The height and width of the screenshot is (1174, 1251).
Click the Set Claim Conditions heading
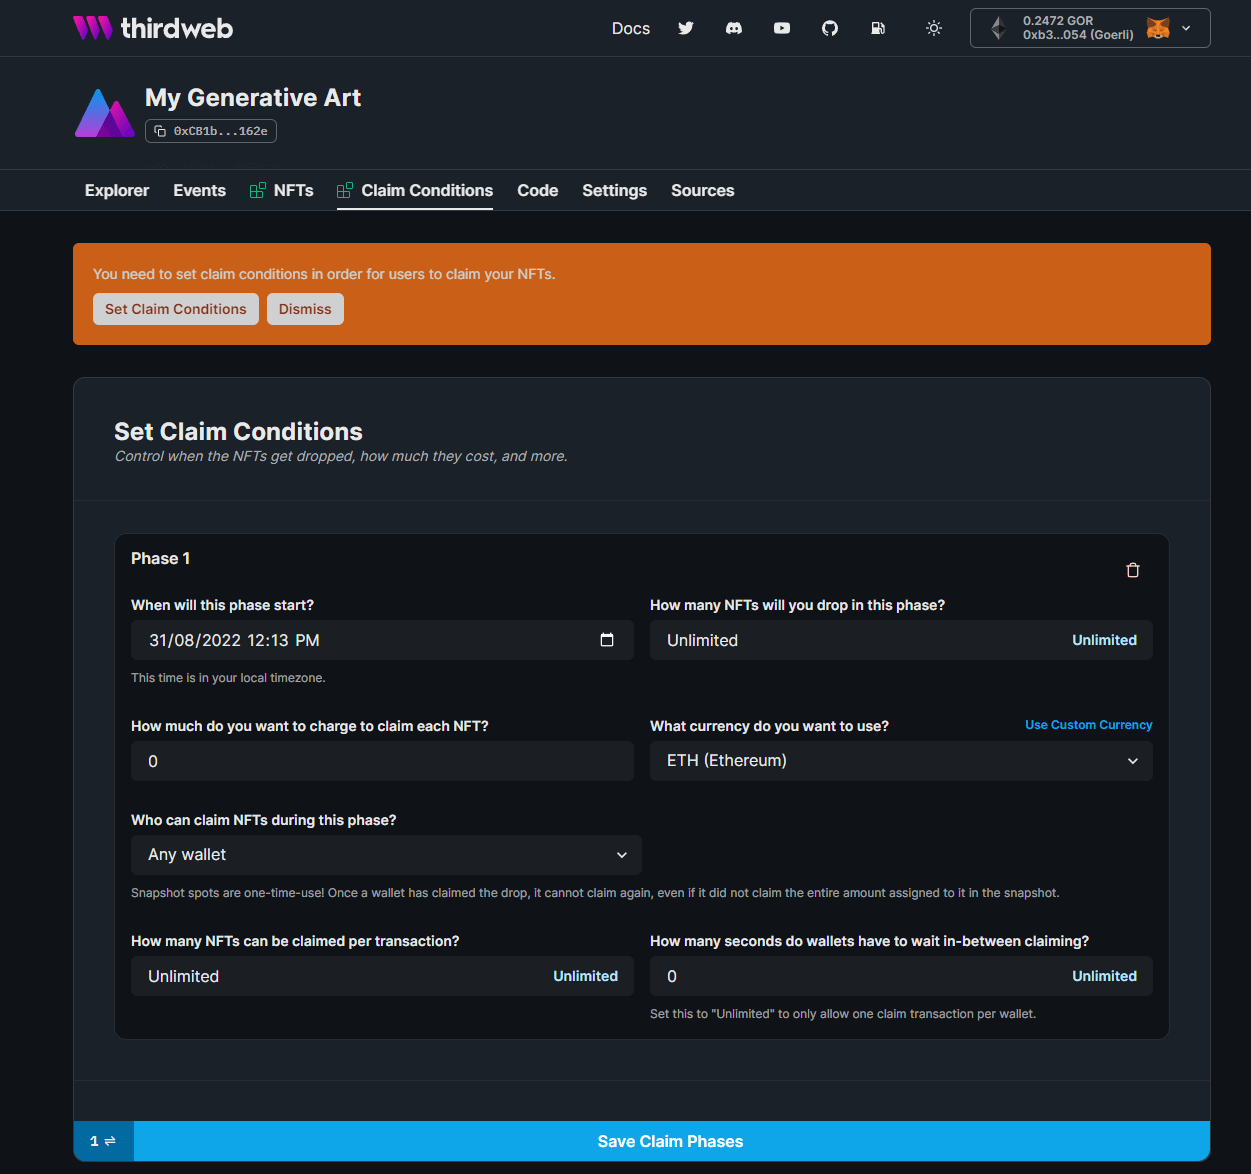tap(238, 431)
